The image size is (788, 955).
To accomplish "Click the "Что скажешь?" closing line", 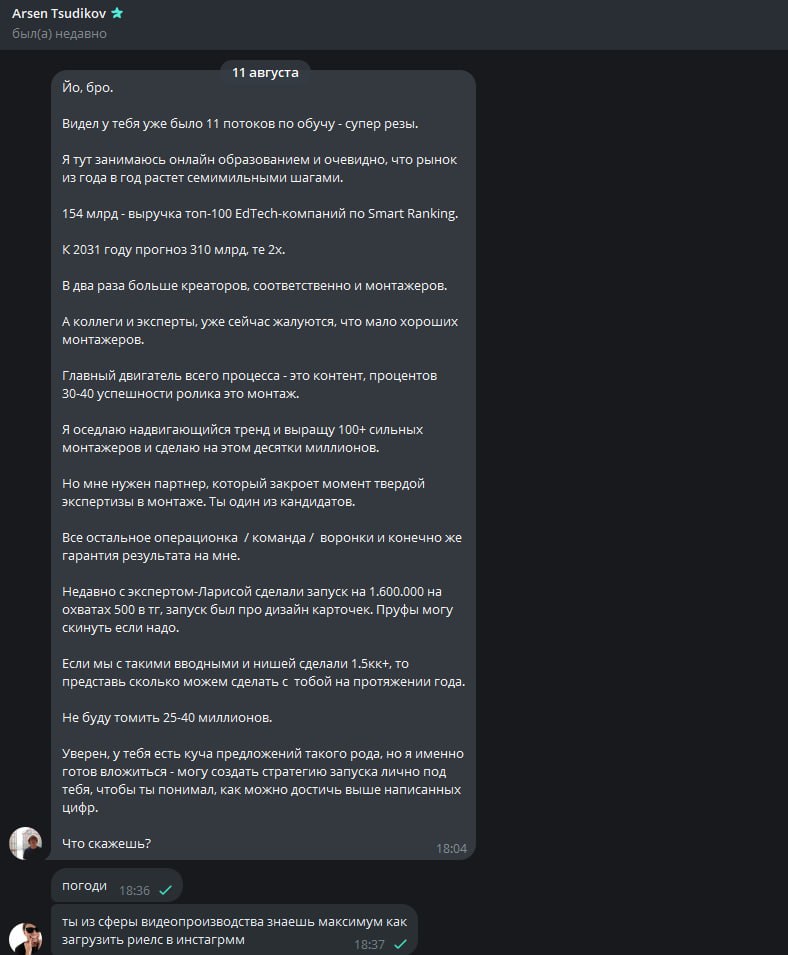I will [107, 844].
